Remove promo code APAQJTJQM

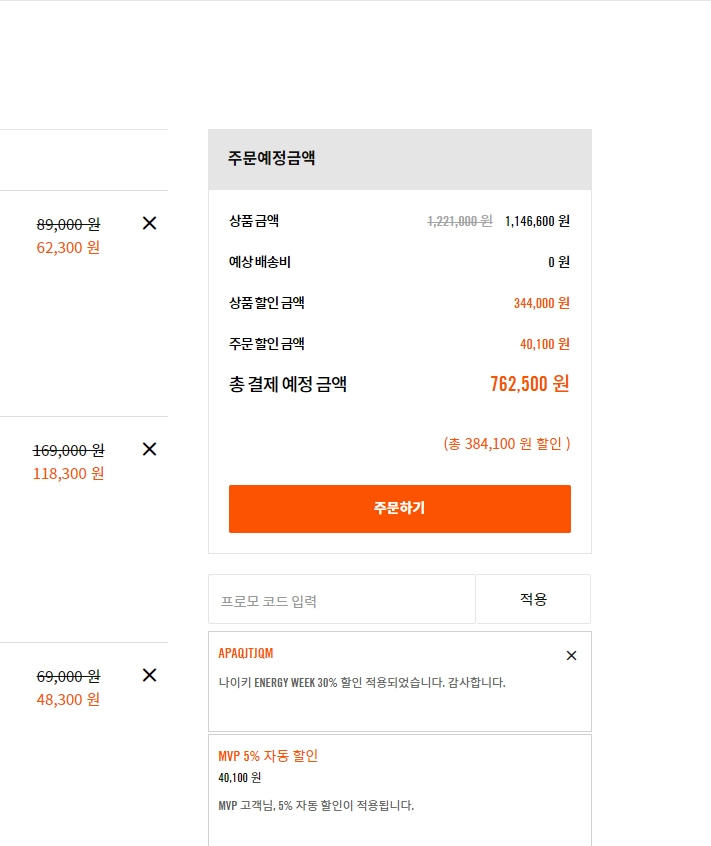(571, 656)
